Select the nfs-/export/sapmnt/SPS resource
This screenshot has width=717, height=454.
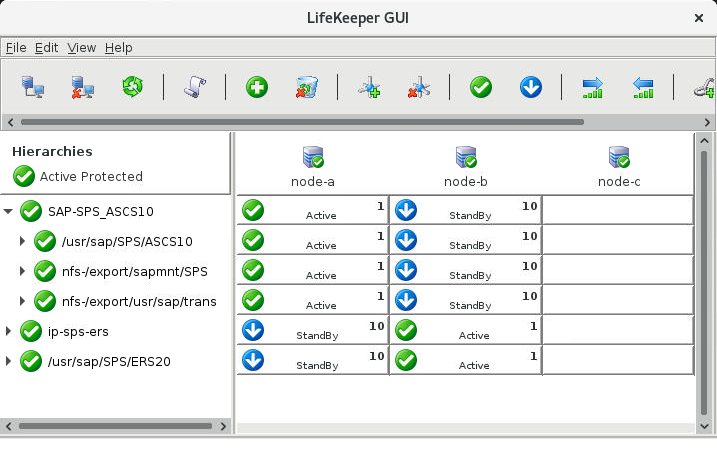(135, 272)
